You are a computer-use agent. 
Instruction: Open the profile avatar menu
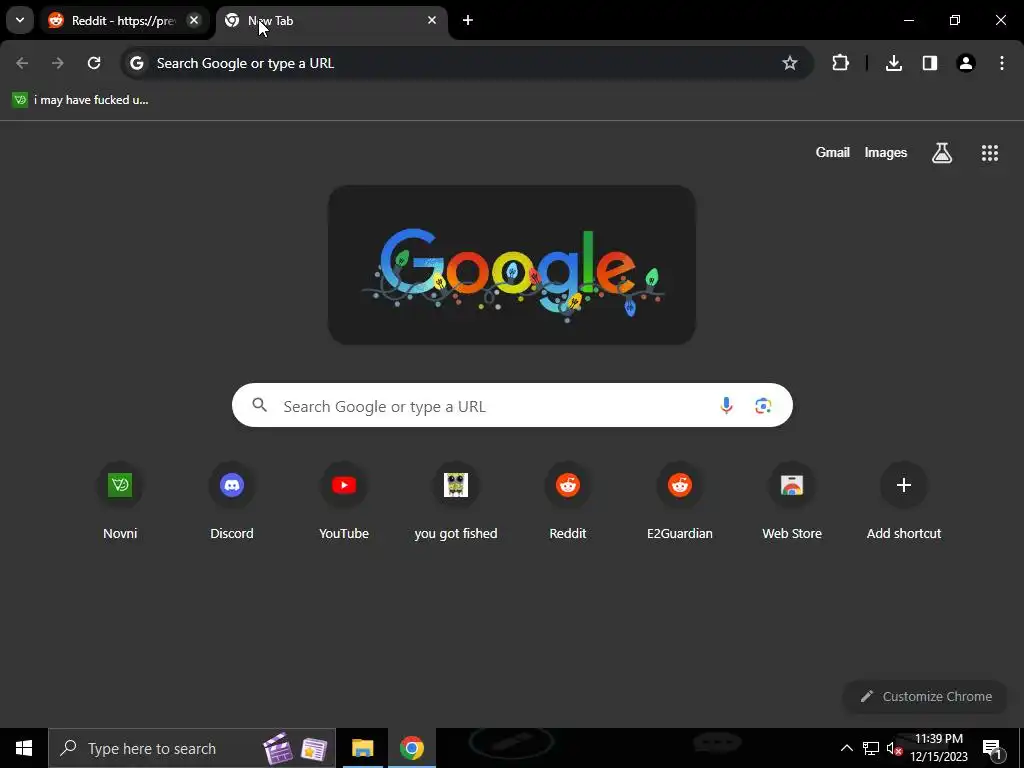click(x=966, y=63)
